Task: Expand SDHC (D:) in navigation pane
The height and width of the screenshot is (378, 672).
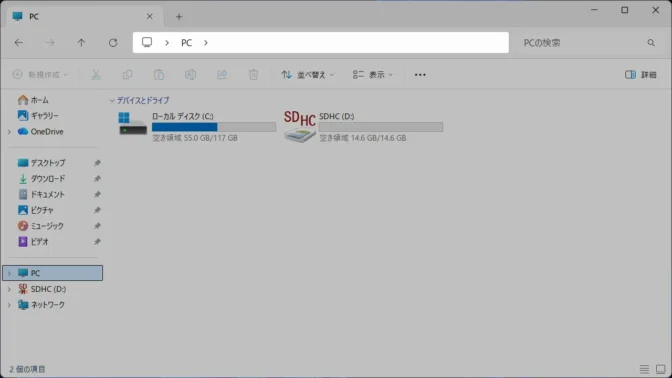Action: [x=9, y=289]
